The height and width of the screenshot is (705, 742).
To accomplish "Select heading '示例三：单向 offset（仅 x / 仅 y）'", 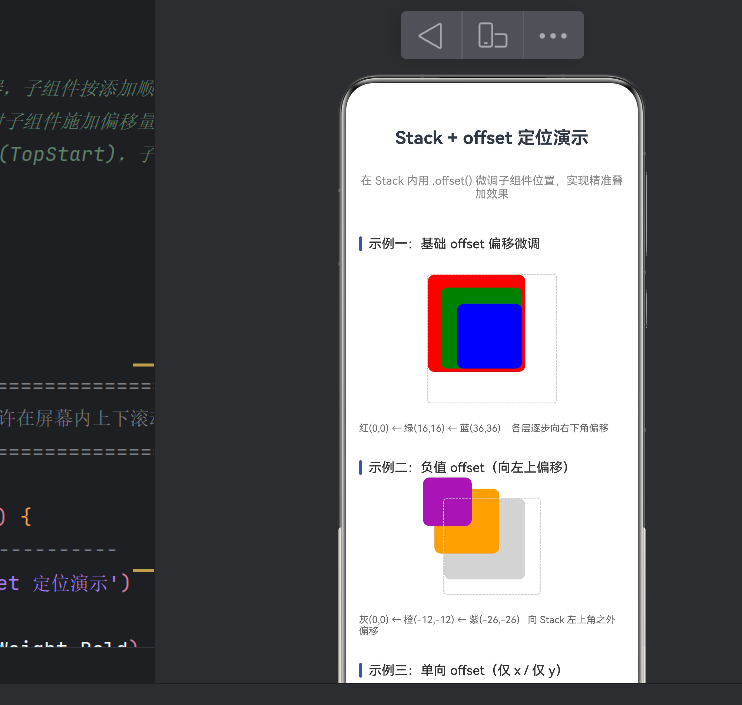I will tap(465, 670).
